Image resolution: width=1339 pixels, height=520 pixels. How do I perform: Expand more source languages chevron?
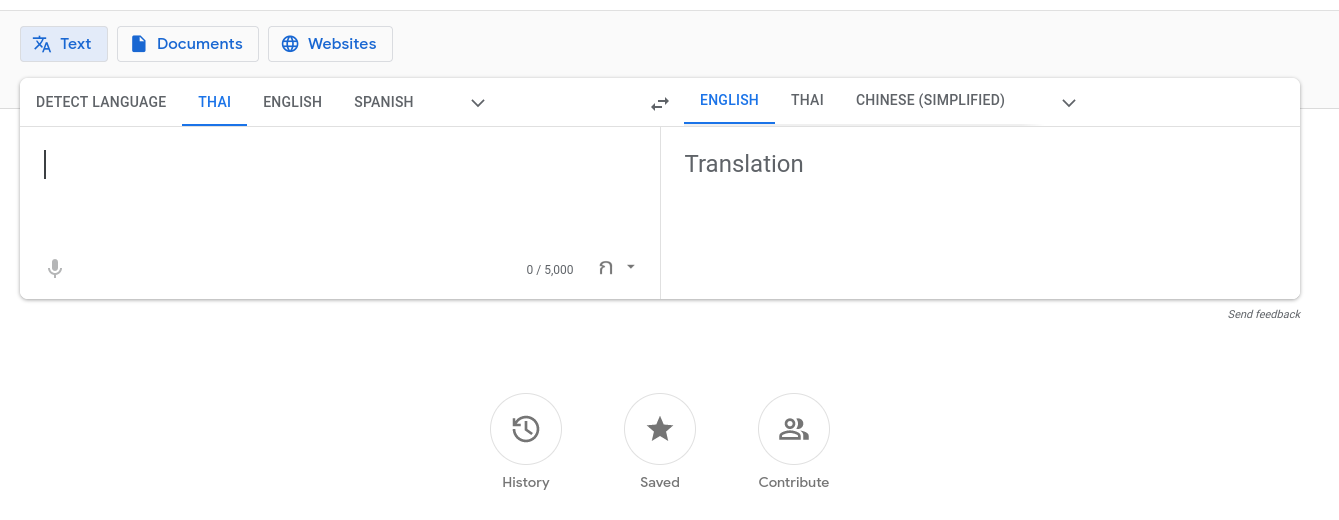pos(478,103)
